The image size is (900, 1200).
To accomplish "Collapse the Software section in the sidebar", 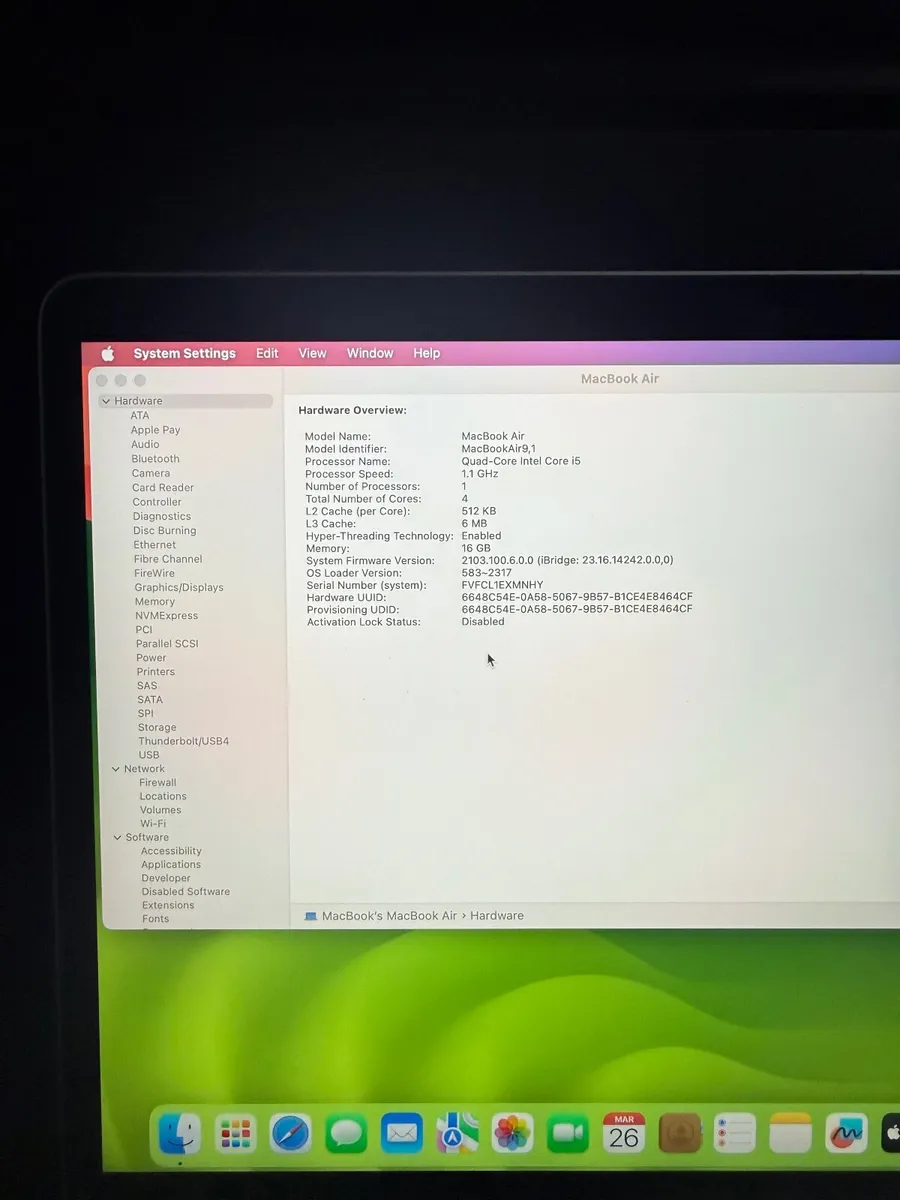I will 116,837.
